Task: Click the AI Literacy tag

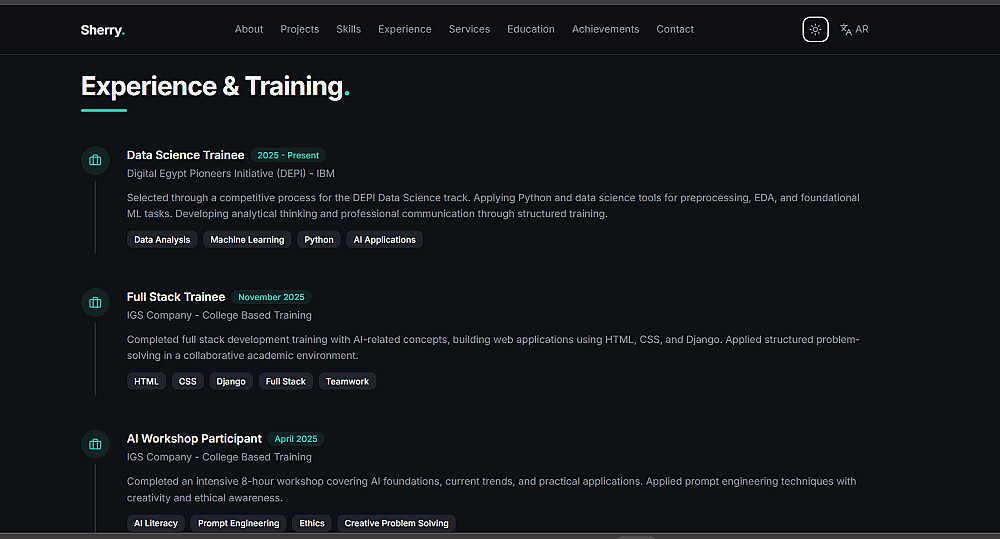Action: coord(156,523)
